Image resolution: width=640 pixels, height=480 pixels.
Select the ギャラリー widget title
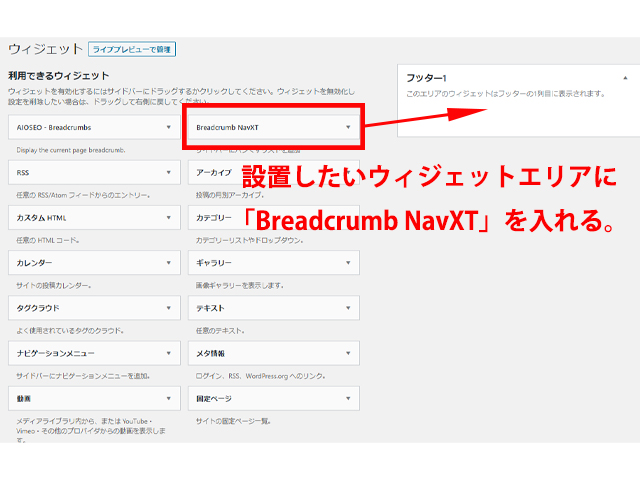tap(214, 263)
